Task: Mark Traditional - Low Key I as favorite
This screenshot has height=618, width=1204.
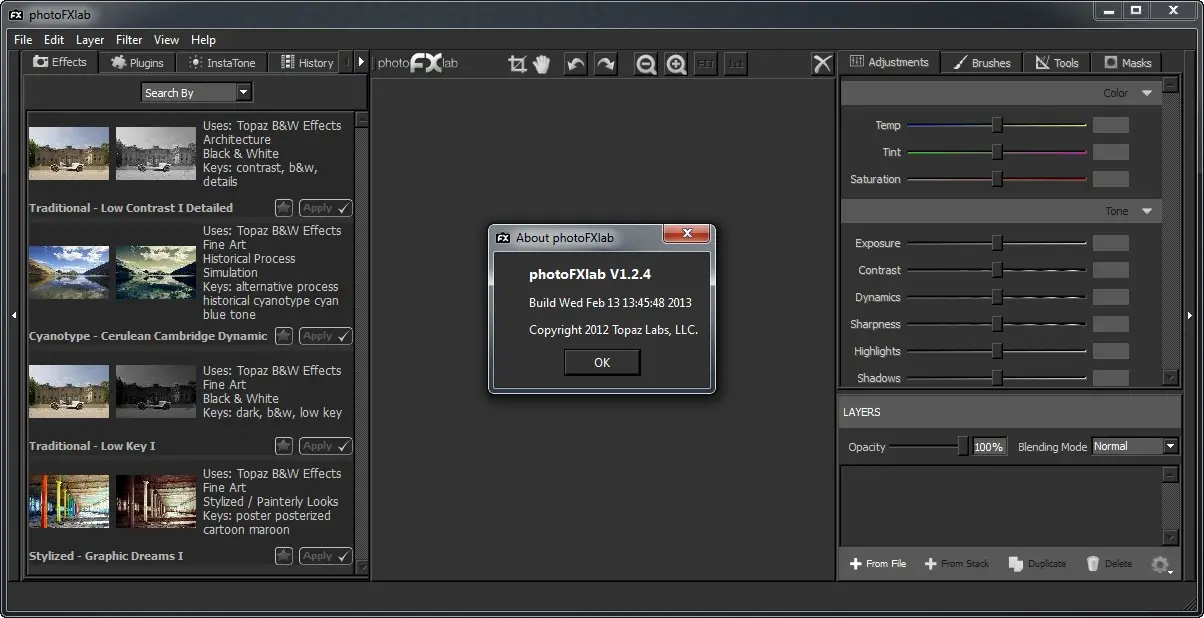Action: tap(284, 446)
